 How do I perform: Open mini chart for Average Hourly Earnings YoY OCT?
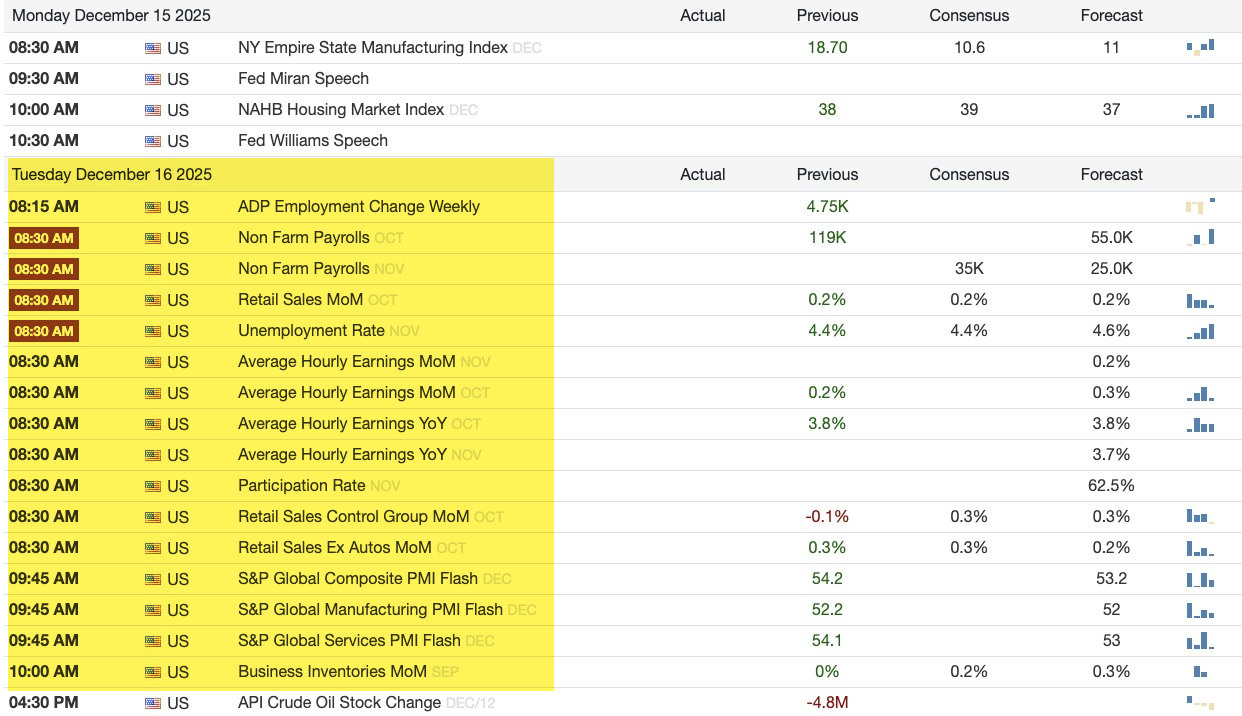coord(1200,424)
